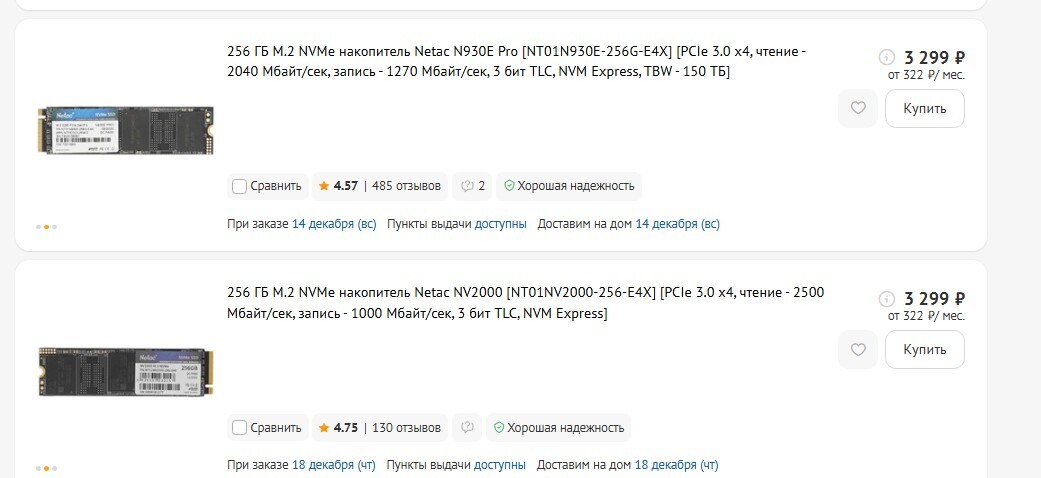The height and width of the screenshot is (478, 1041).
Task: Add Netac N930E Pro to wishlist
Action: 857,108
